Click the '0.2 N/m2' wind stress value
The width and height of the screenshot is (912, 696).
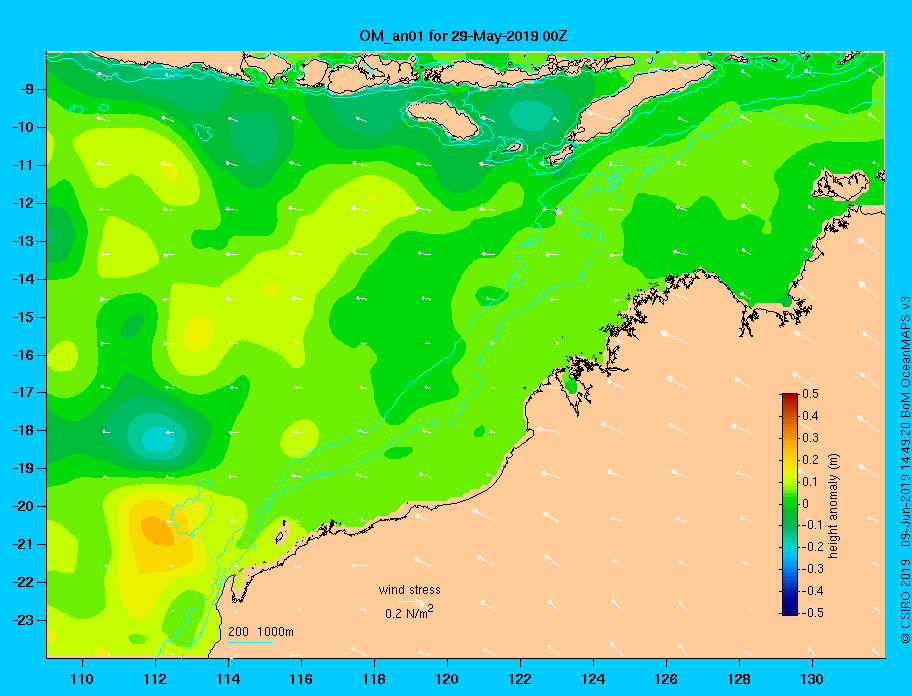[x=409, y=613]
